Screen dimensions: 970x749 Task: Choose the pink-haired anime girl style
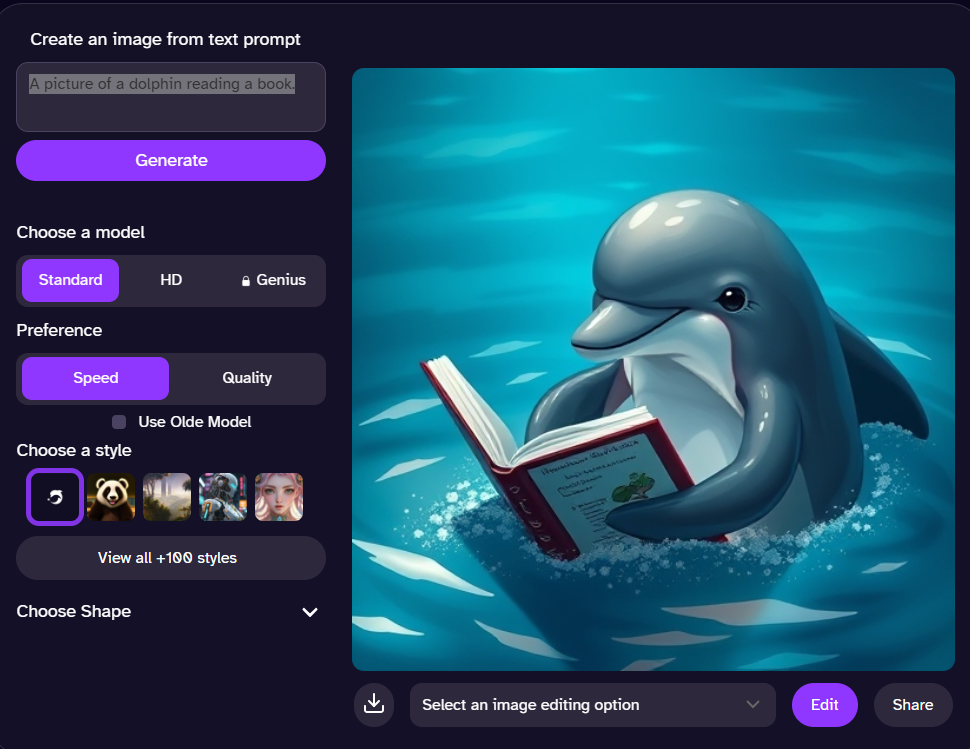[x=279, y=497]
